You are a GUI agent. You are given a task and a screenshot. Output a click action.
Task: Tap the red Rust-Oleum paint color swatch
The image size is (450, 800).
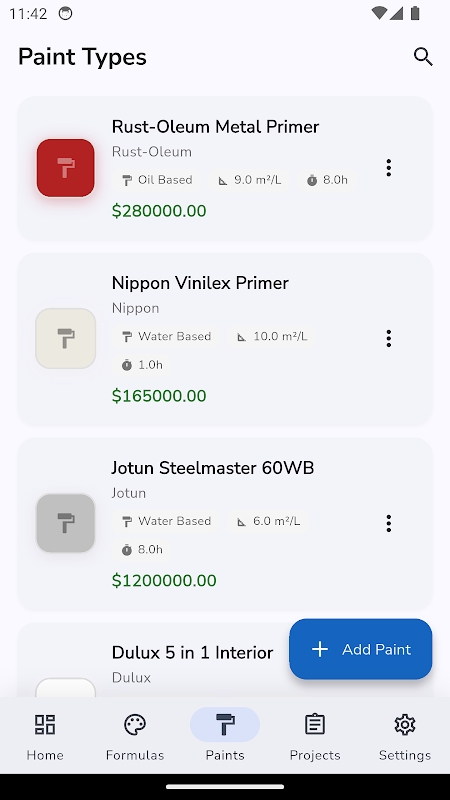pos(66,168)
